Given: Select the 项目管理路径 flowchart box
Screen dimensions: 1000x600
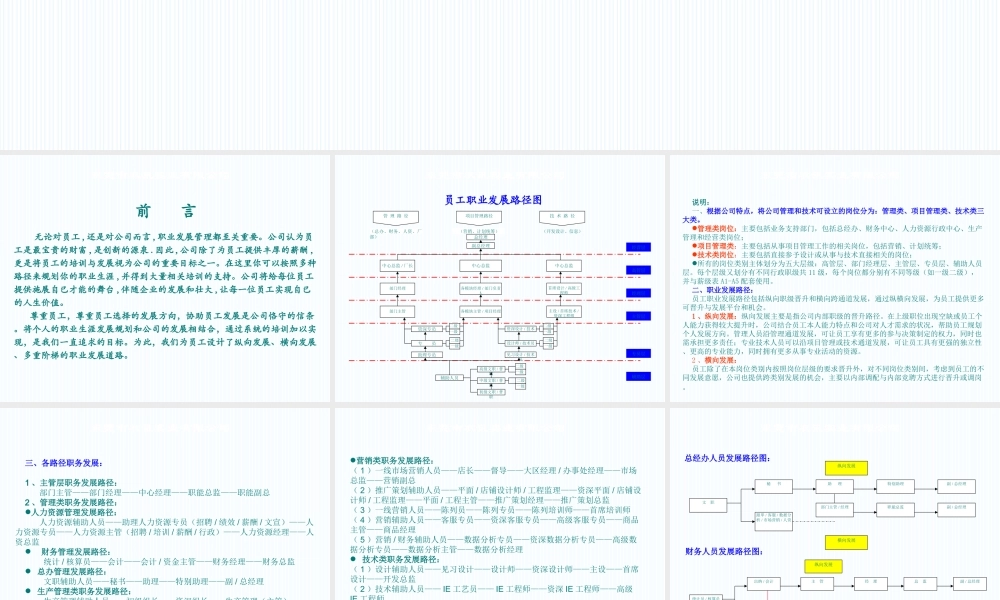Looking at the screenshot, I should coord(479,216).
